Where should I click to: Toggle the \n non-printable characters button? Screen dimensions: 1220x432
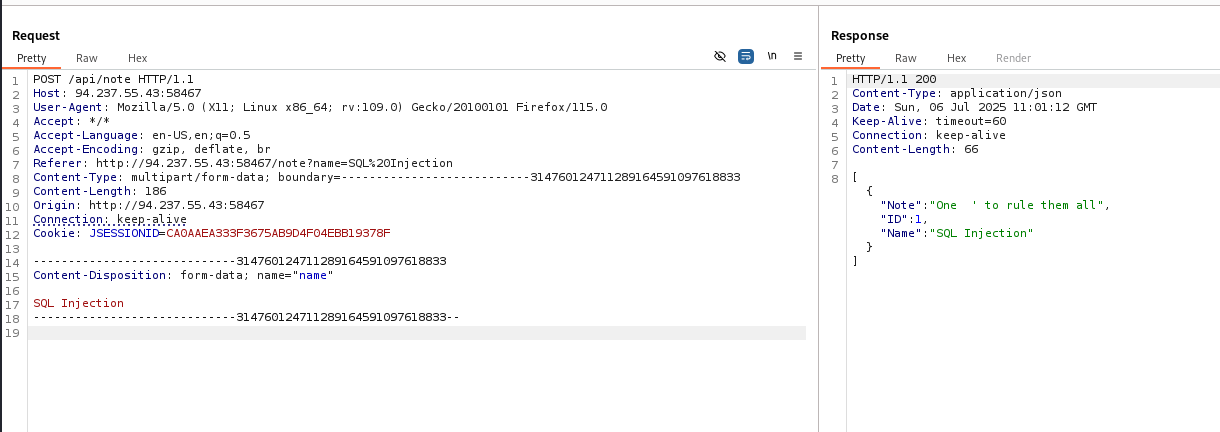coord(772,56)
